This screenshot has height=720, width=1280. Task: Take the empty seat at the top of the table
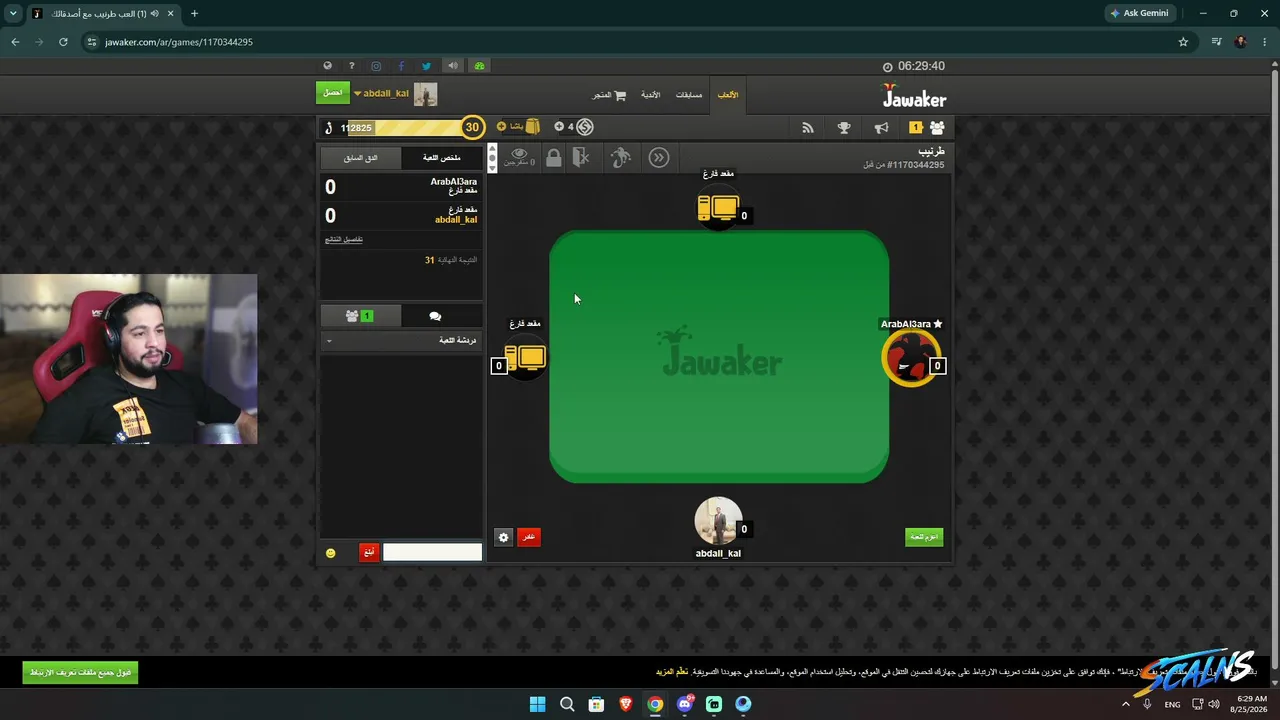718,208
